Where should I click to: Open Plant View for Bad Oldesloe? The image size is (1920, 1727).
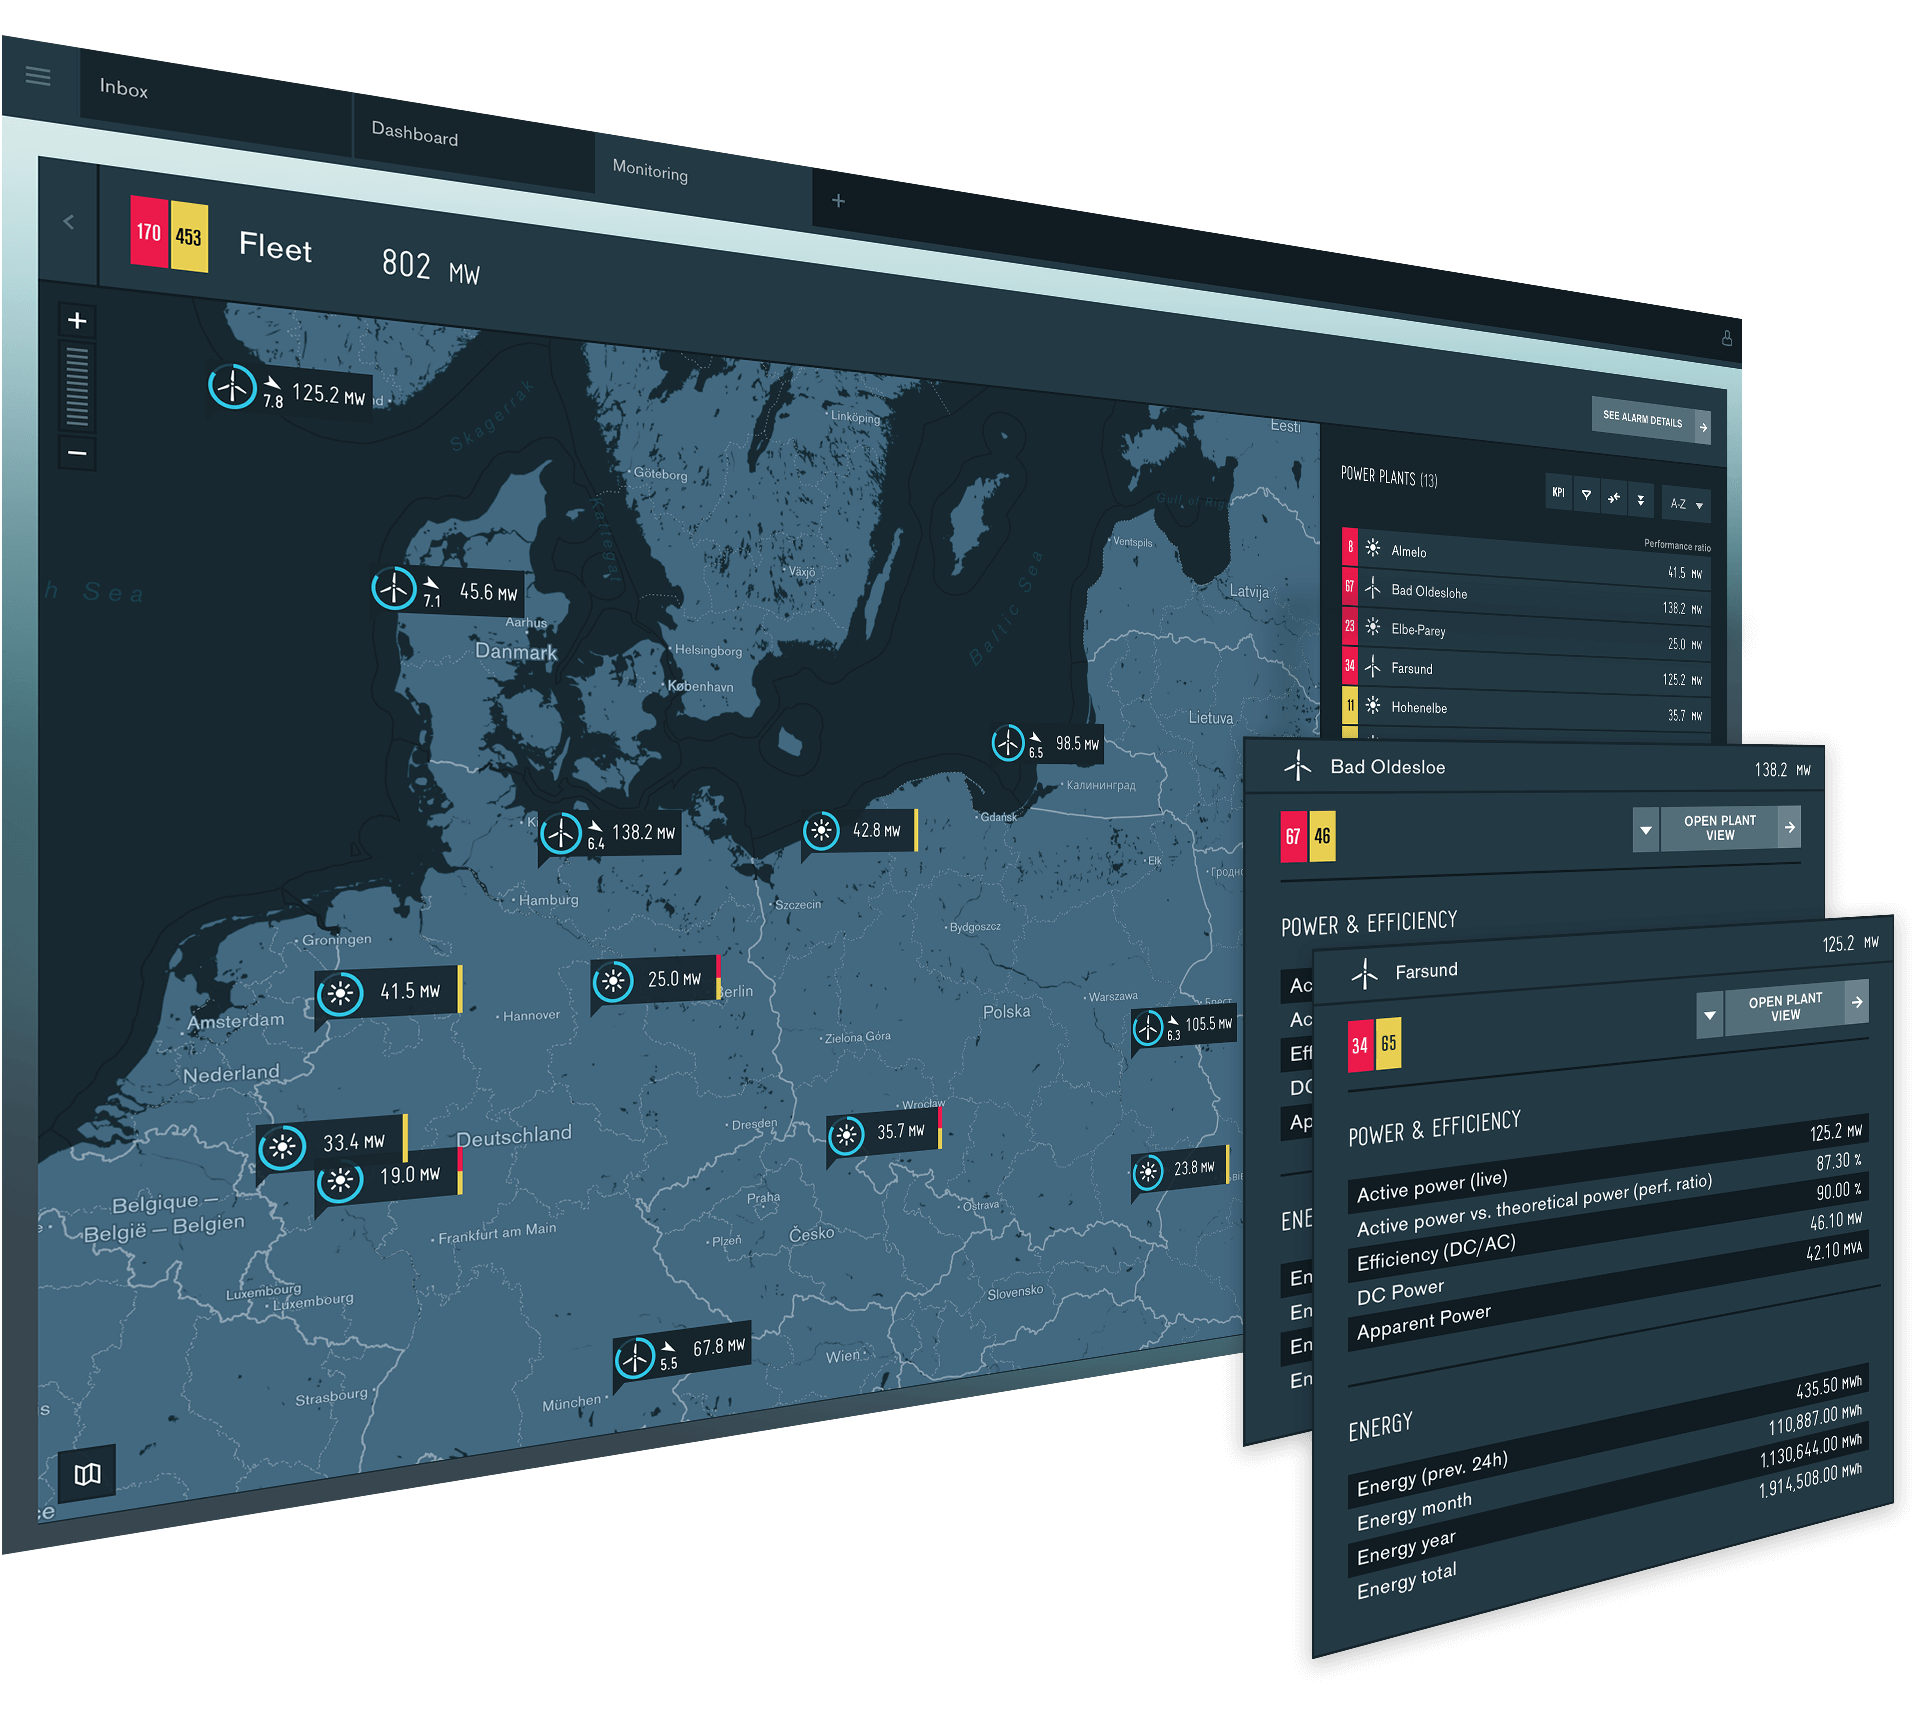click(x=1730, y=828)
